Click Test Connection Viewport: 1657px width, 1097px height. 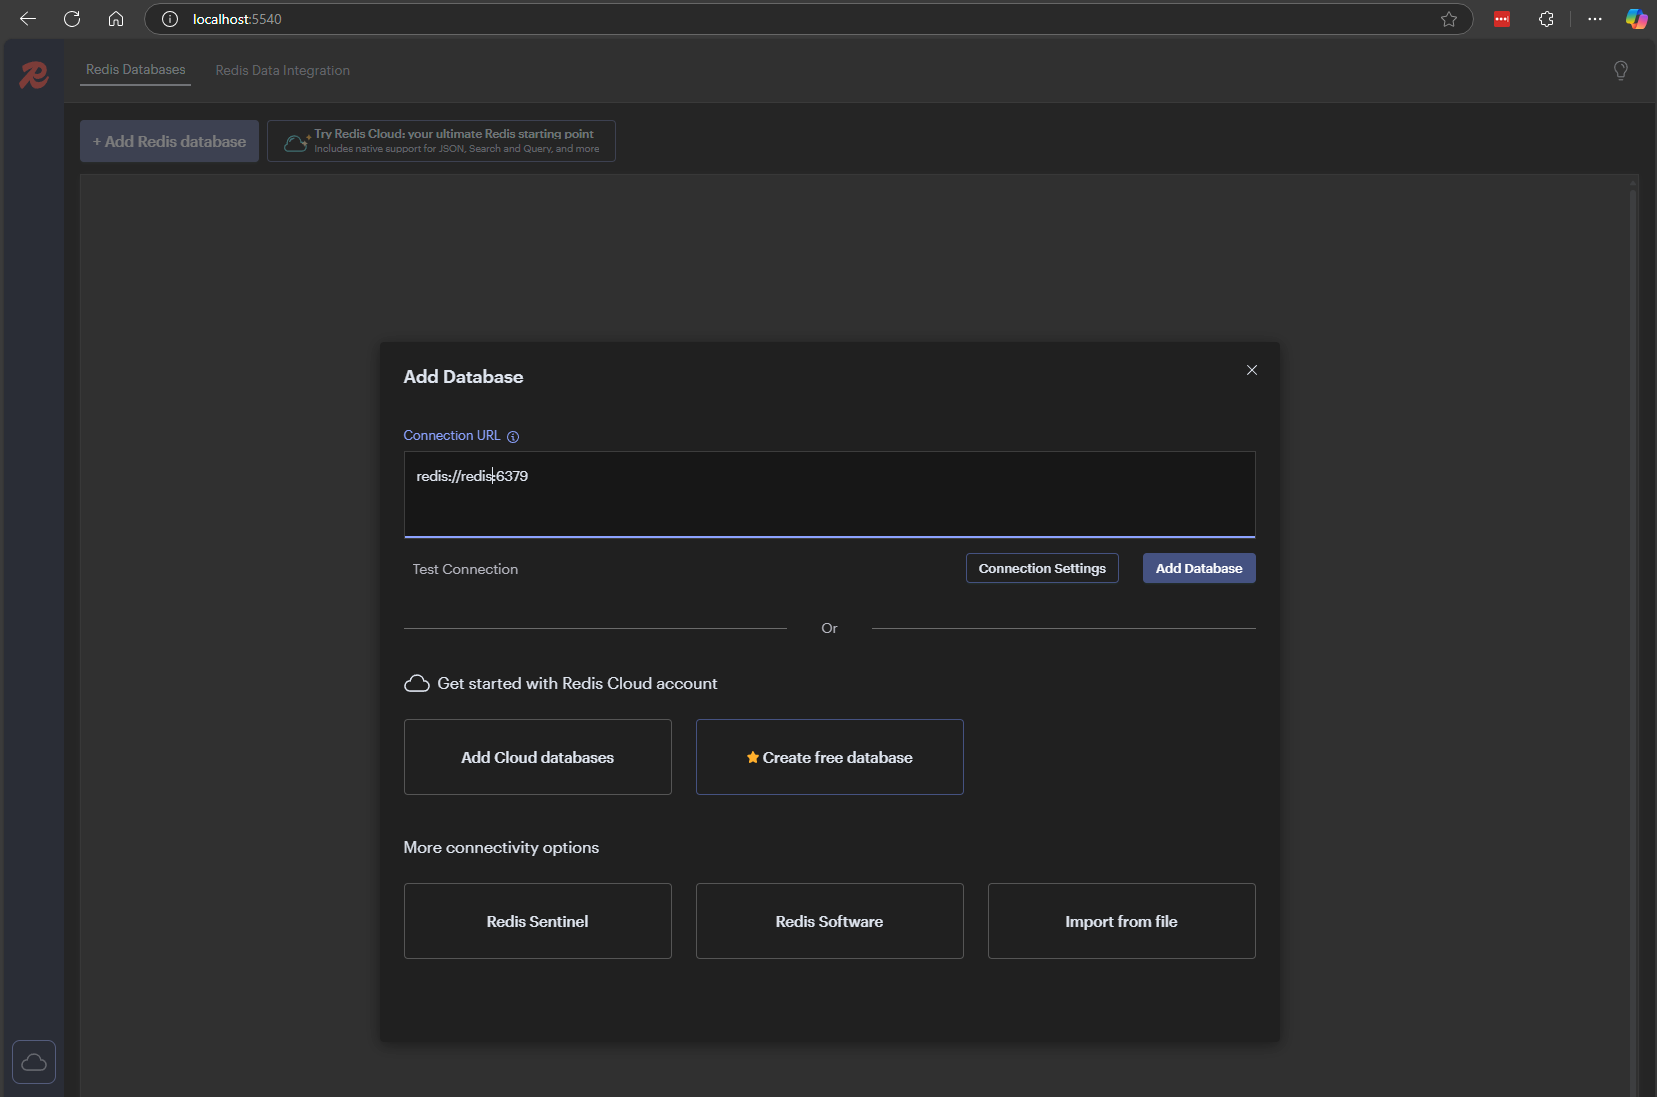(x=465, y=569)
